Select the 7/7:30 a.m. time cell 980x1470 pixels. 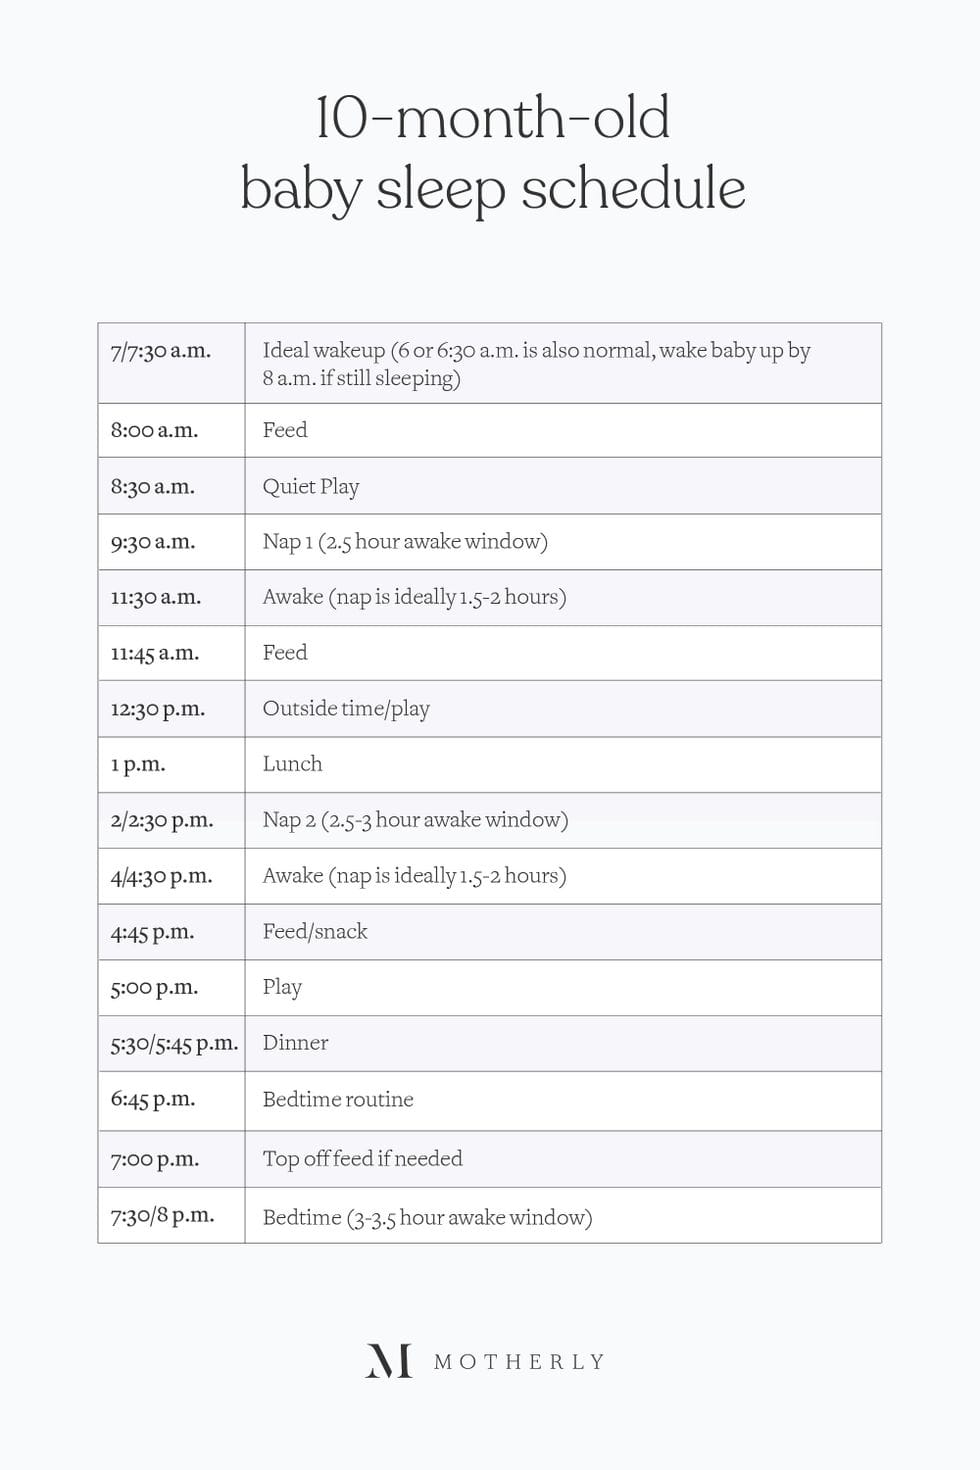click(161, 351)
